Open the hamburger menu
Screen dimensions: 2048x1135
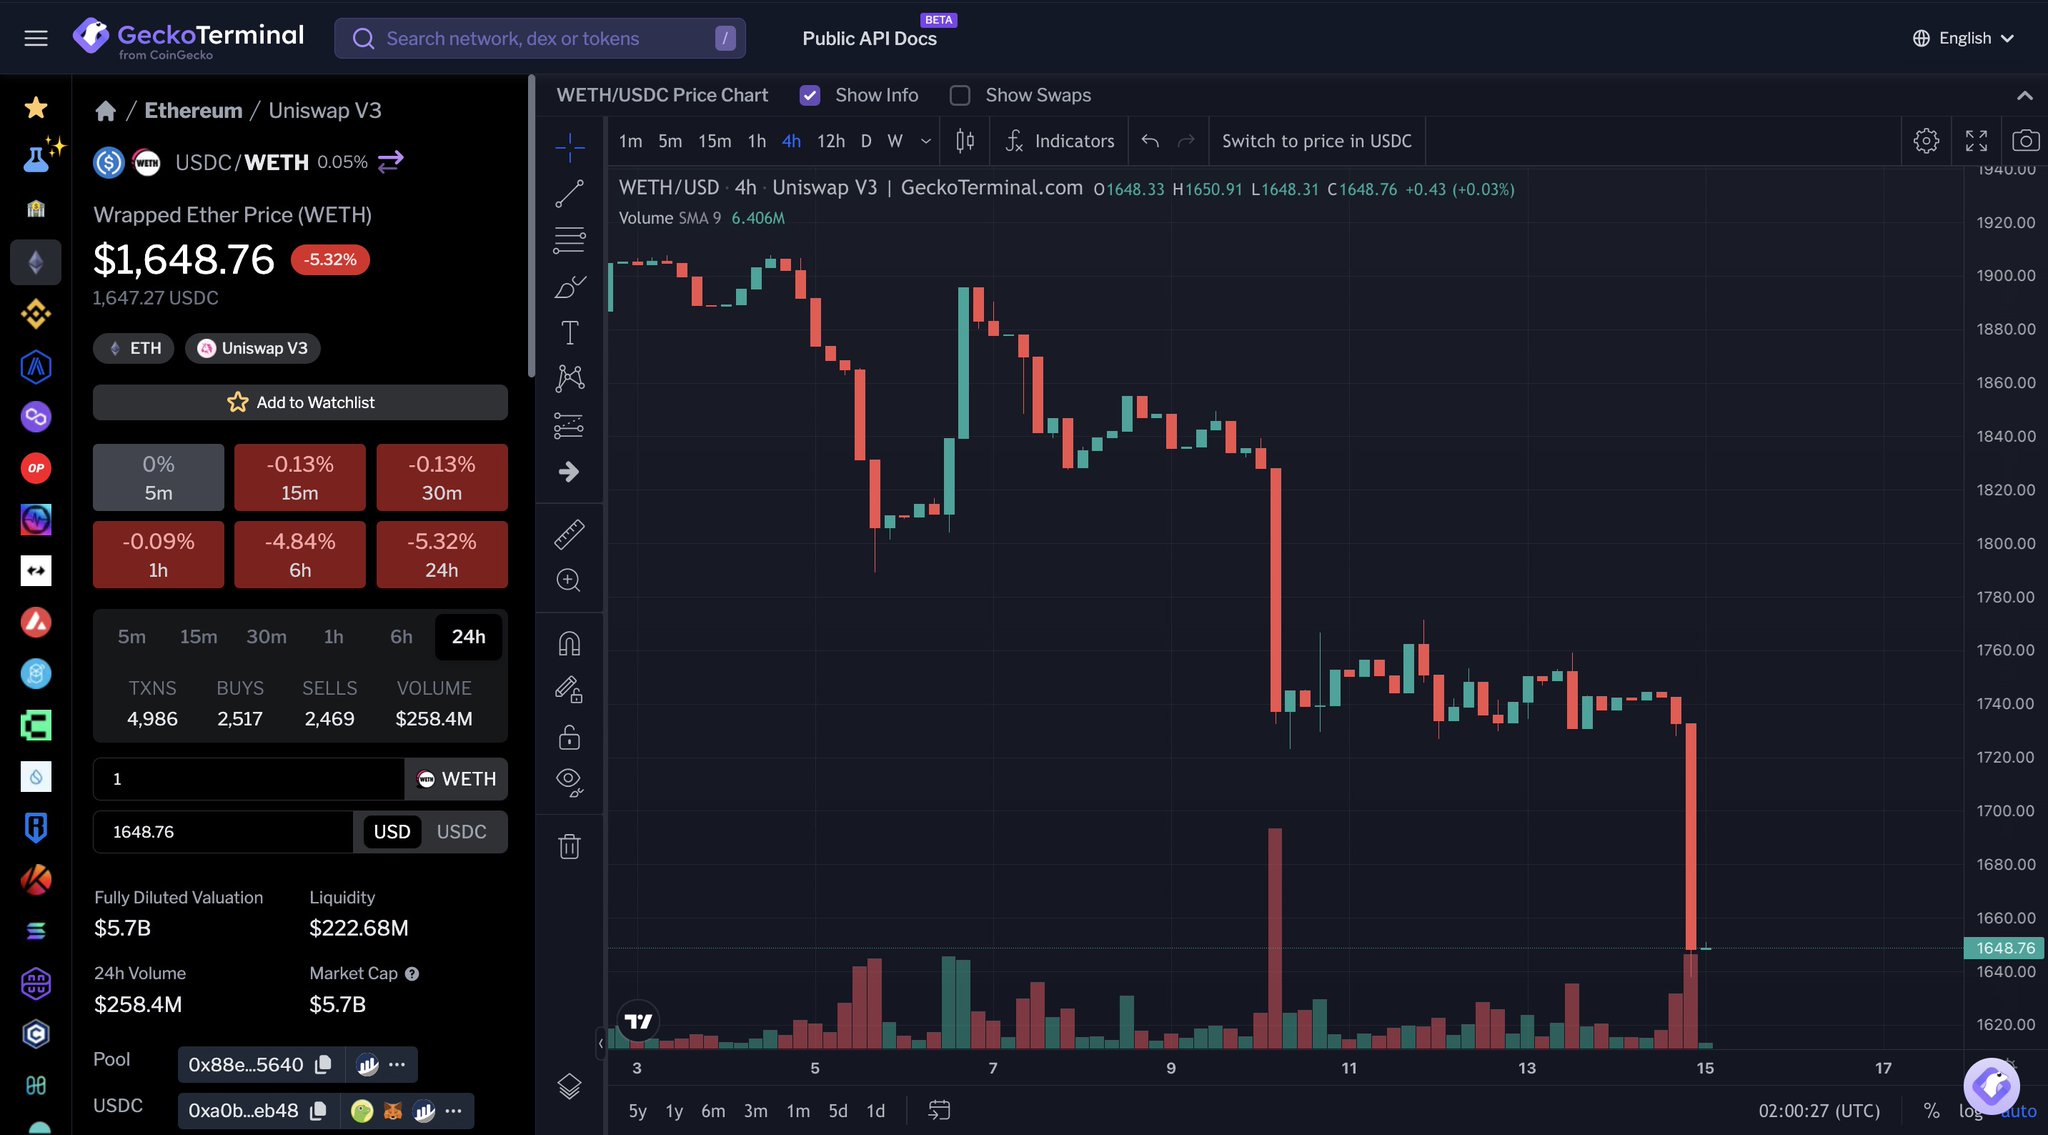tap(36, 38)
